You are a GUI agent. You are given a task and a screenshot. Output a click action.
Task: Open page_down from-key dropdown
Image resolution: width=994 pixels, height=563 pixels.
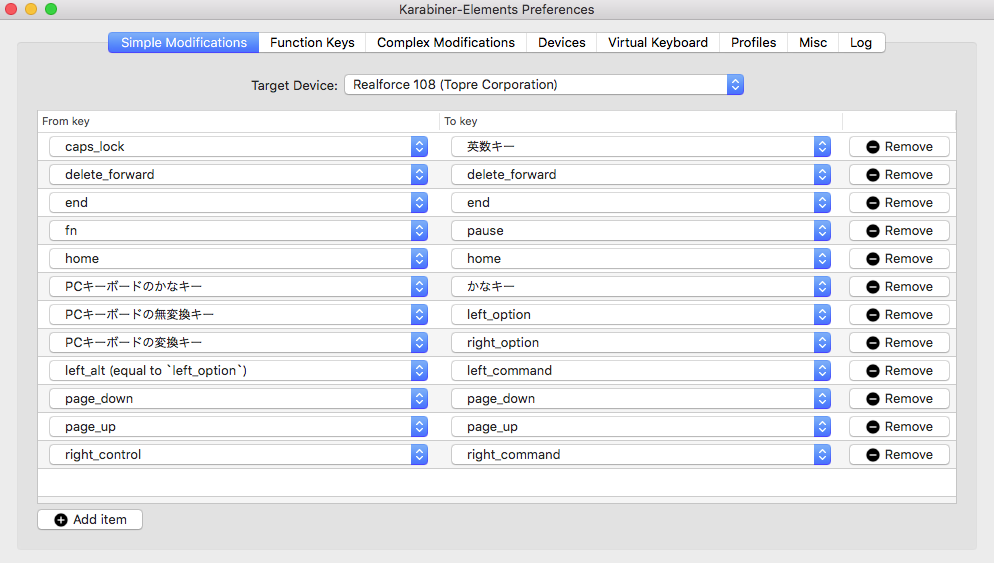pos(238,399)
